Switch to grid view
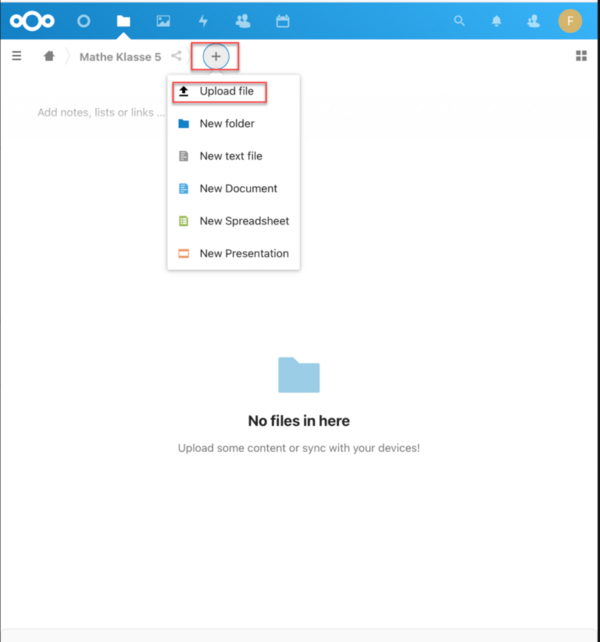Viewport: 600px width, 642px height. tap(581, 56)
